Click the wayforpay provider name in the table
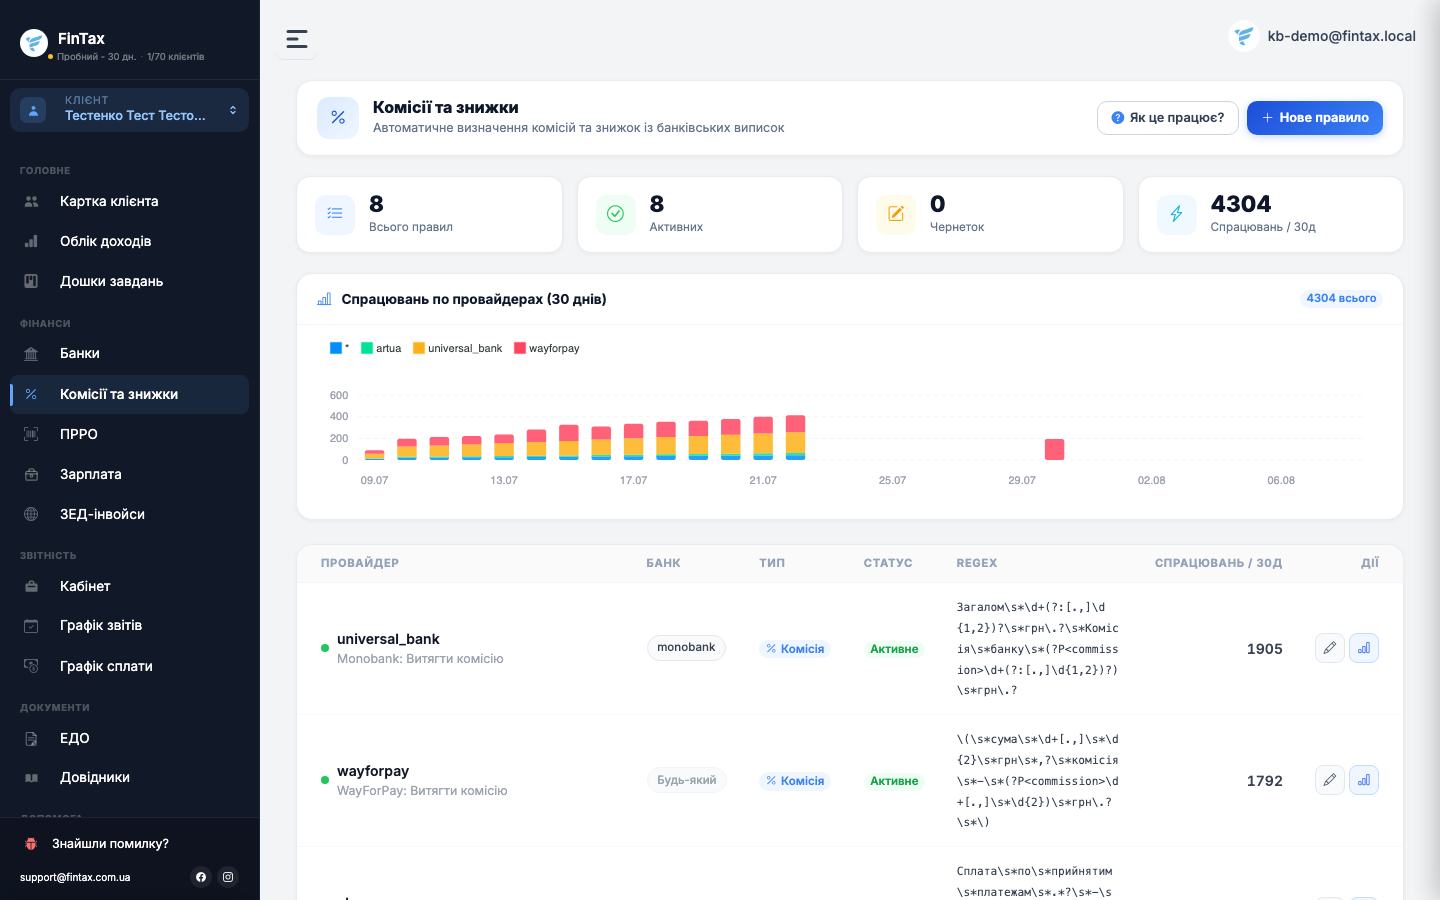Viewport: 1440px width, 900px height. pyautogui.click(x=373, y=771)
